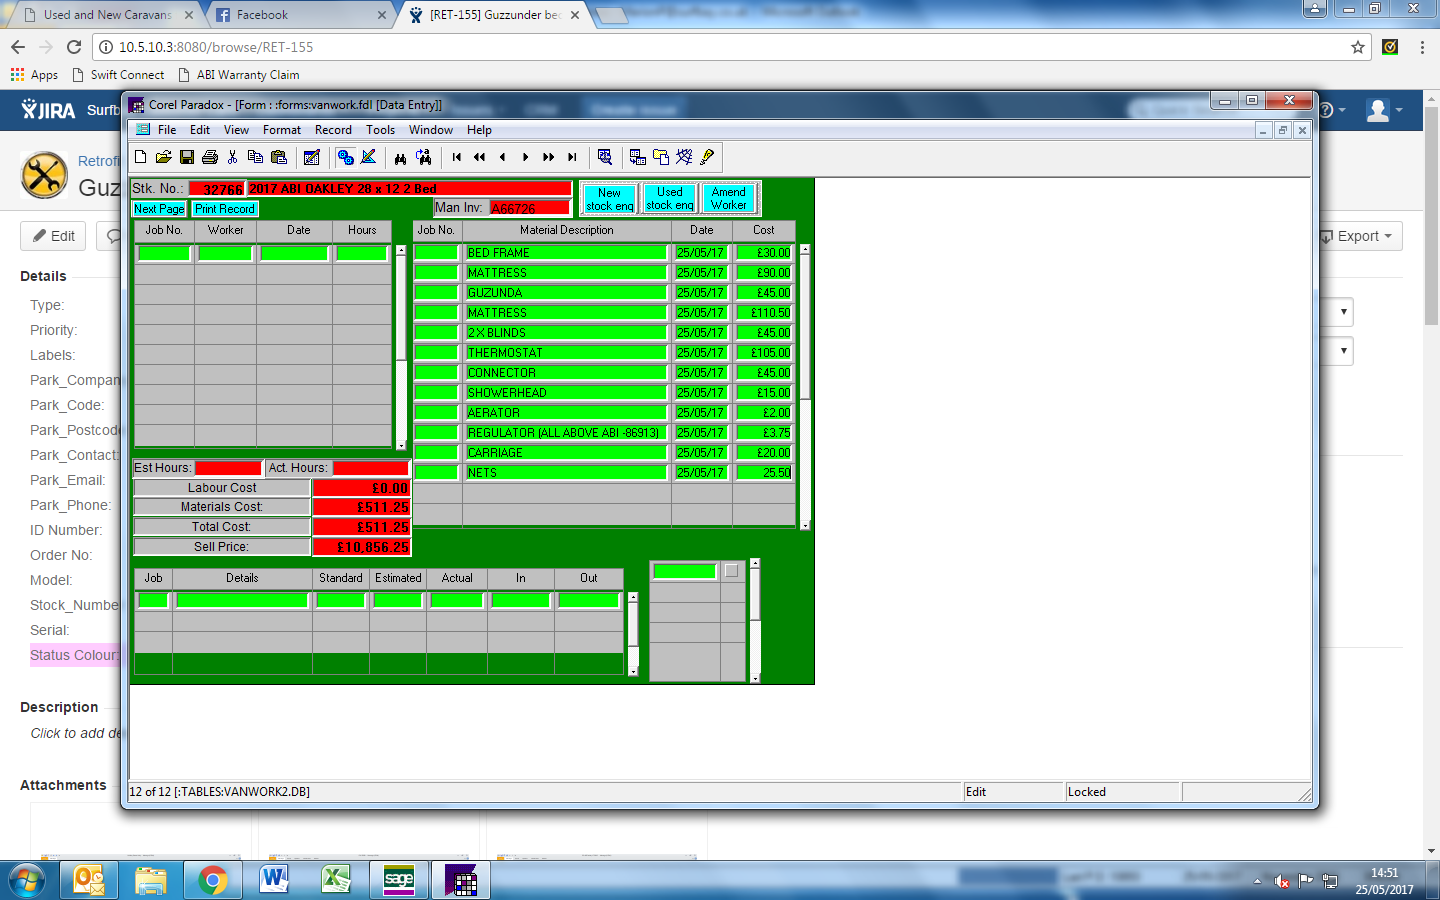Jump to first record with toolbar arrow
Viewport: 1440px width, 900px height.
pyautogui.click(x=457, y=157)
